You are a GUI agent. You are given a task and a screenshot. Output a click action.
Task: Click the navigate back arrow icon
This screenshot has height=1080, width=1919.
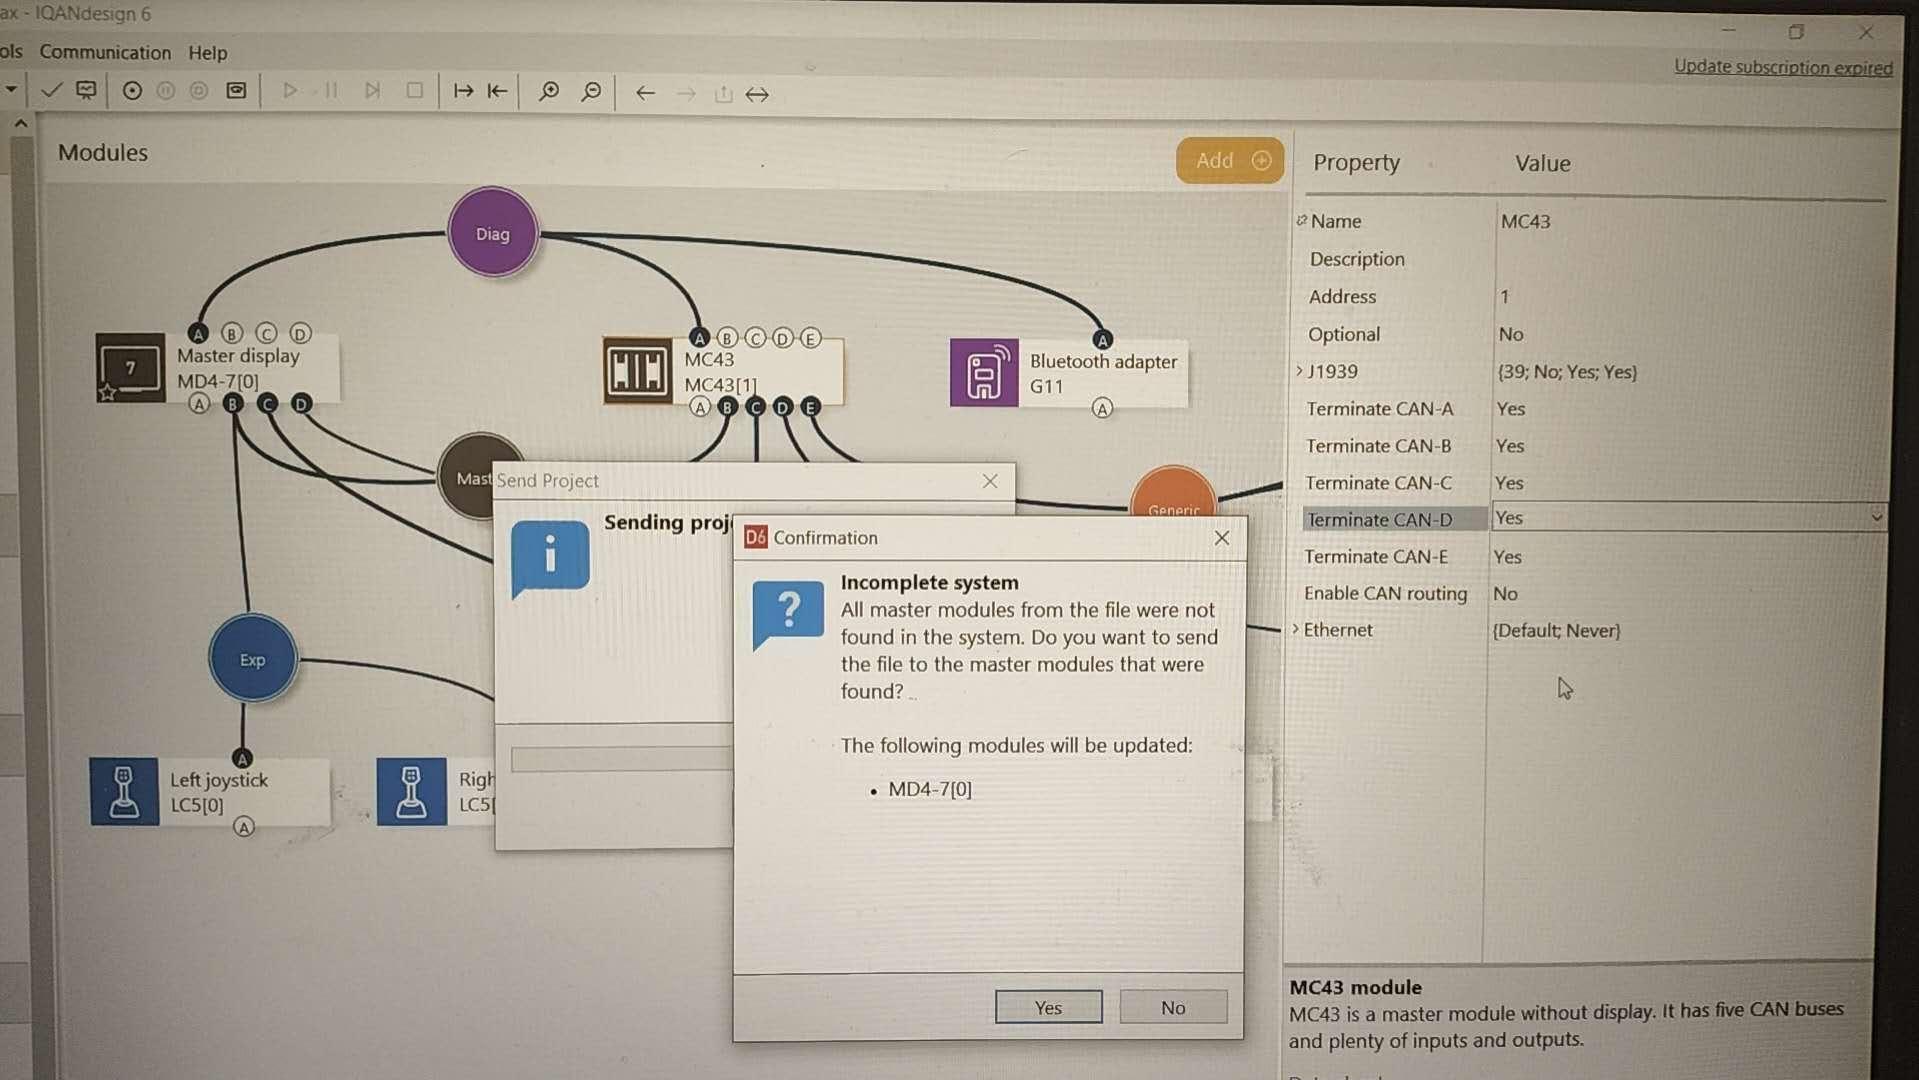(645, 94)
